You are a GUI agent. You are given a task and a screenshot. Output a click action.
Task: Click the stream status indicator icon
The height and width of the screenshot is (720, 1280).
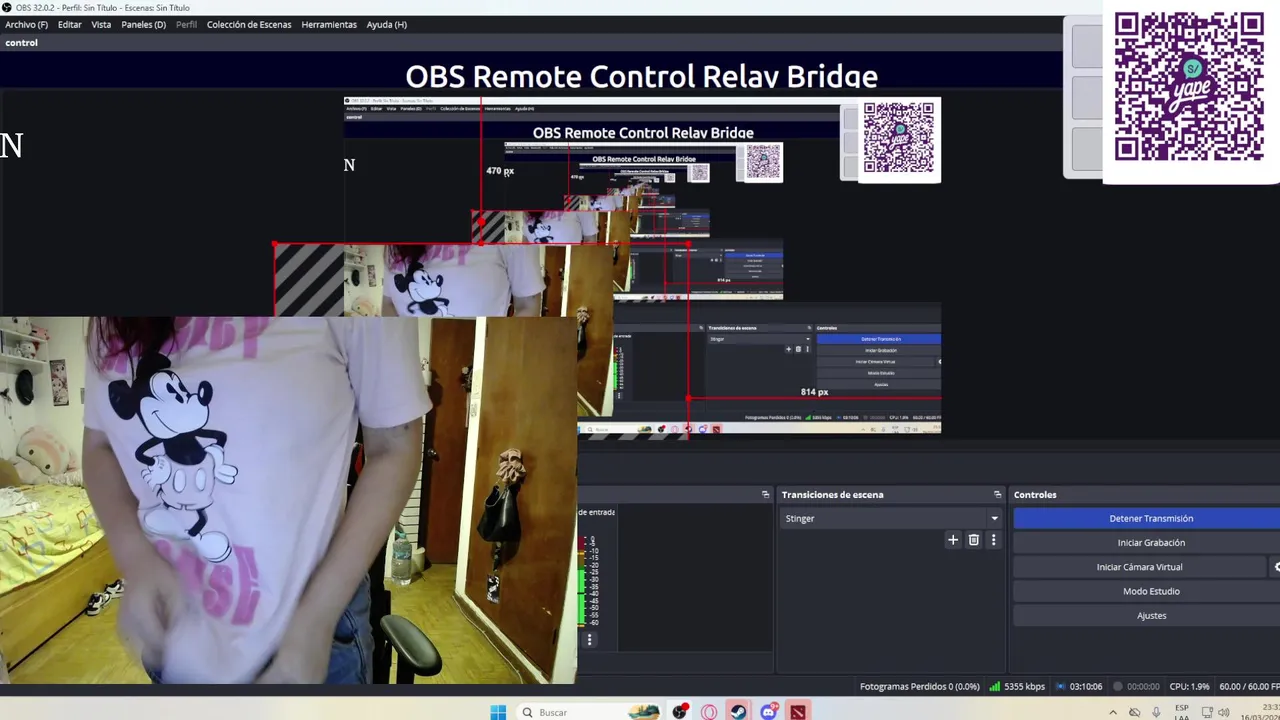pos(1061,686)
